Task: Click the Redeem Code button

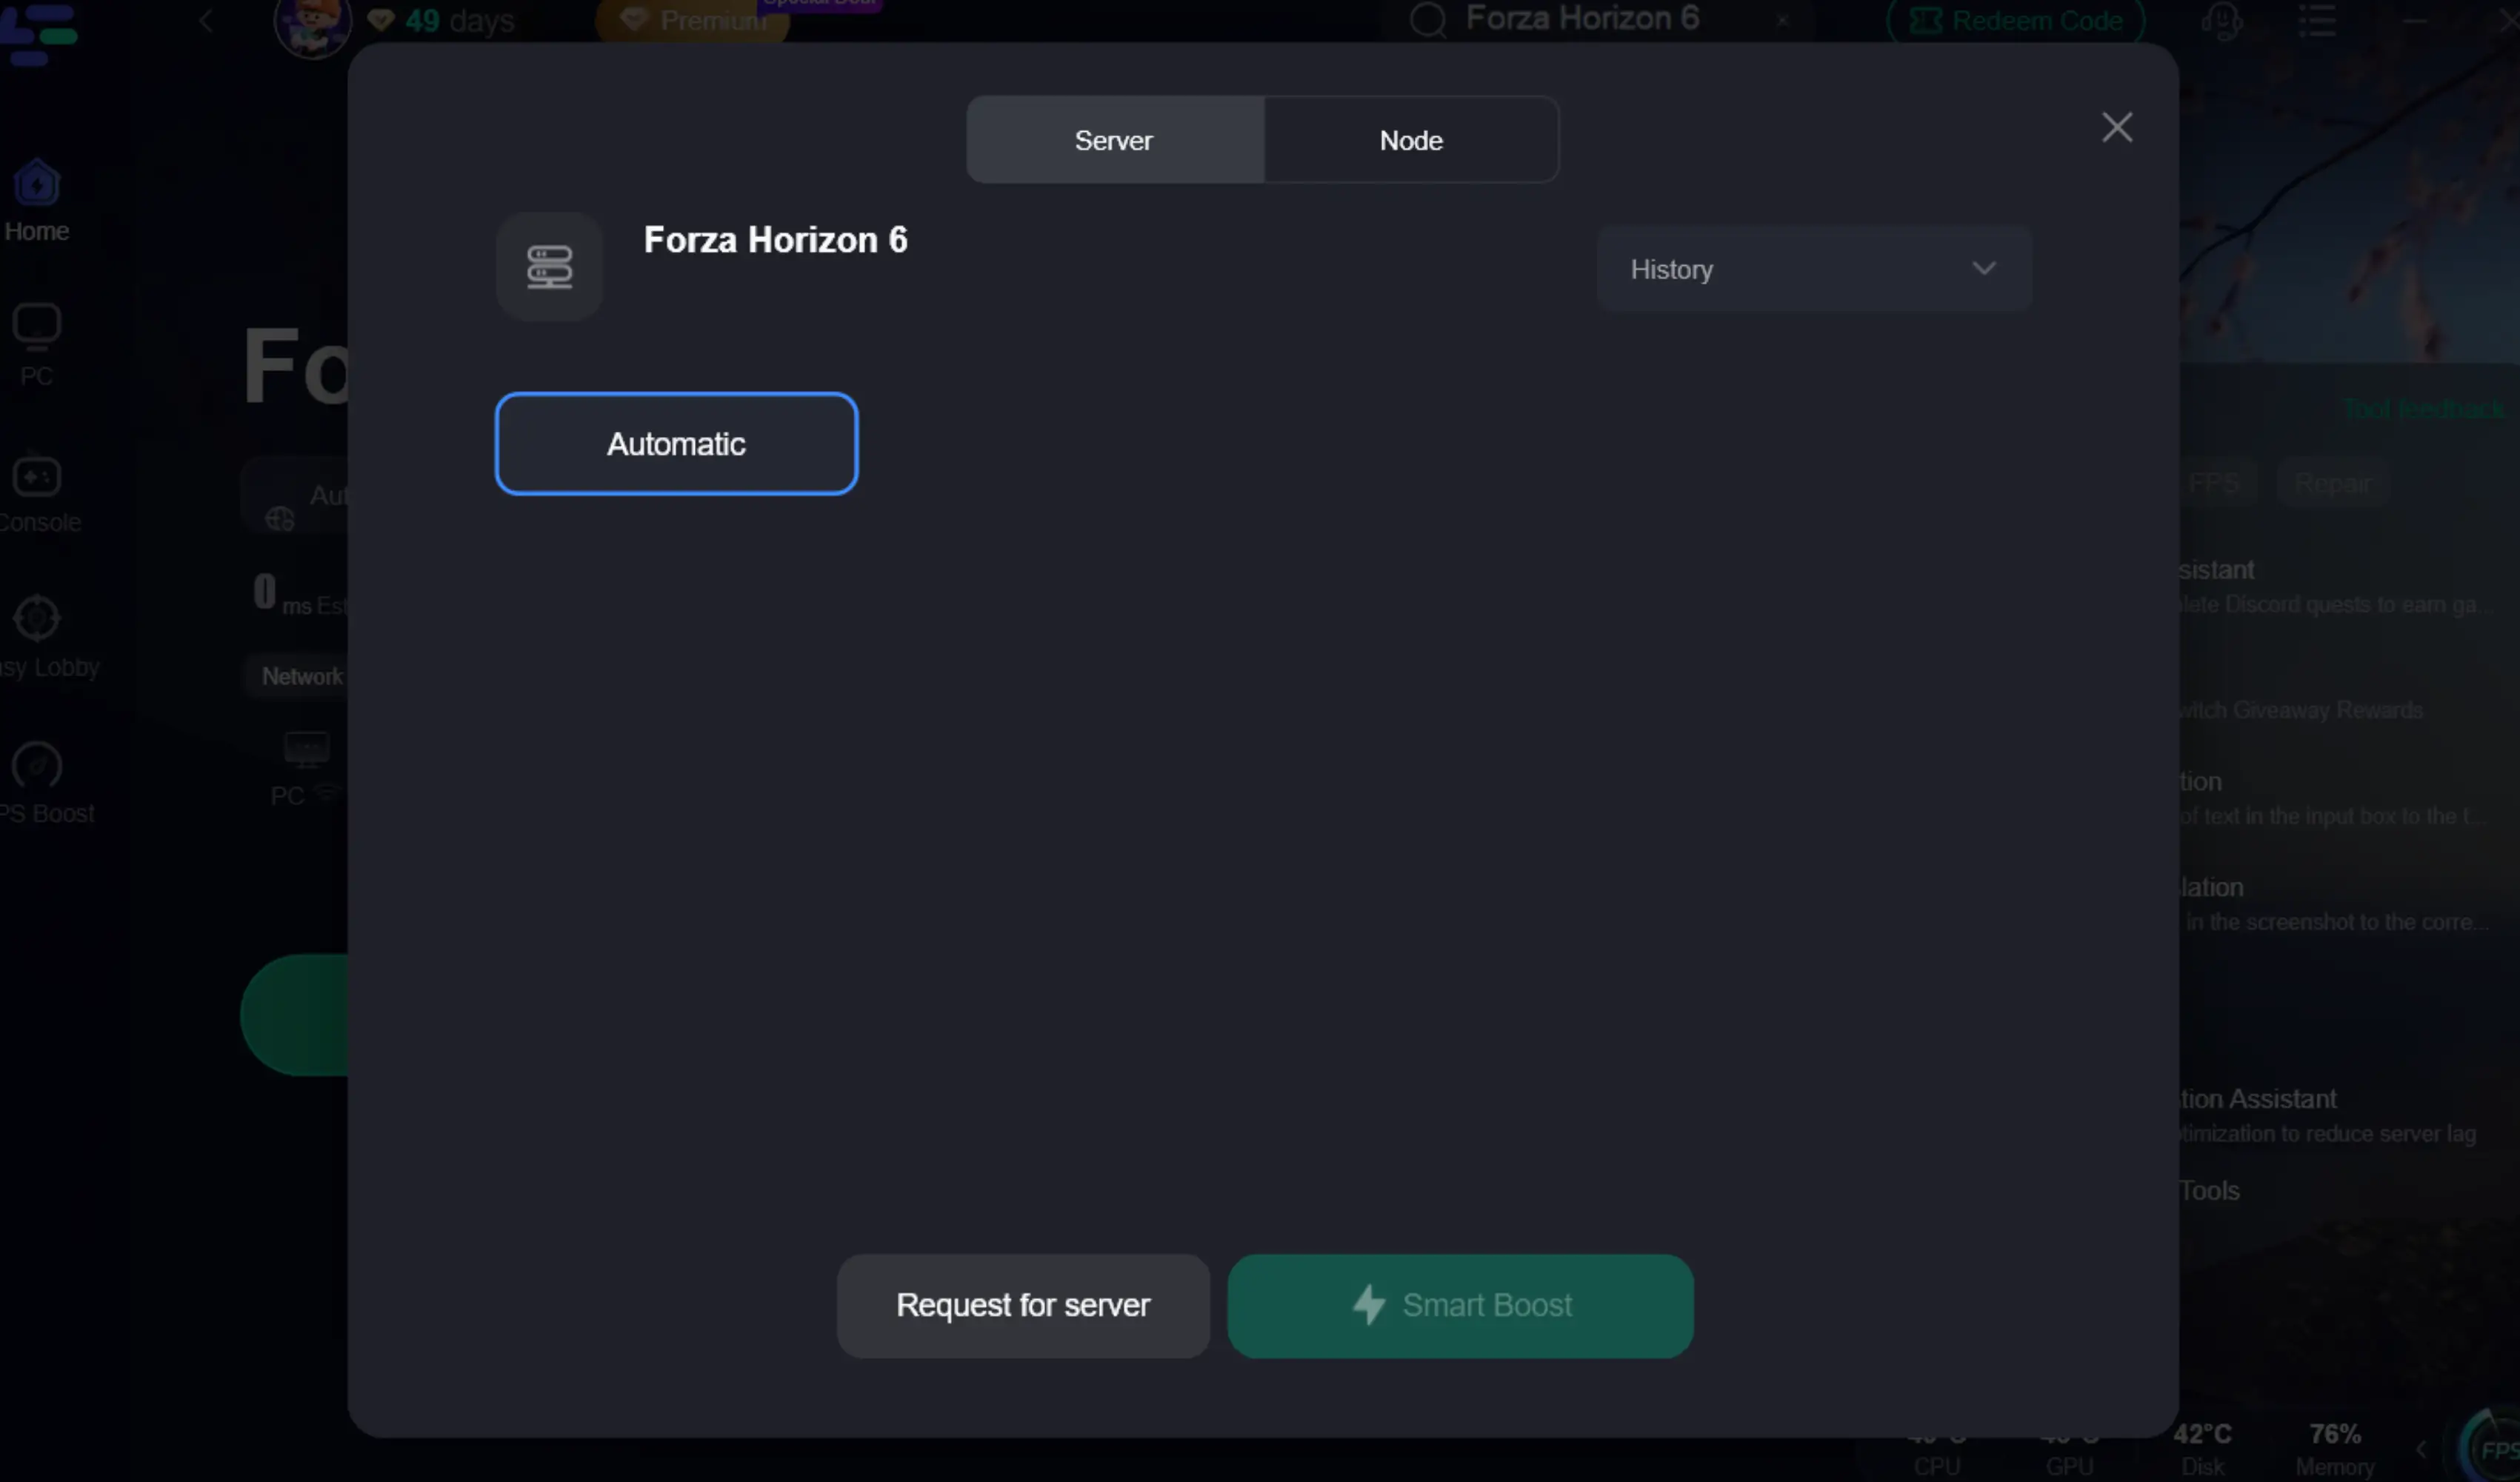Action: (2015, 20)
